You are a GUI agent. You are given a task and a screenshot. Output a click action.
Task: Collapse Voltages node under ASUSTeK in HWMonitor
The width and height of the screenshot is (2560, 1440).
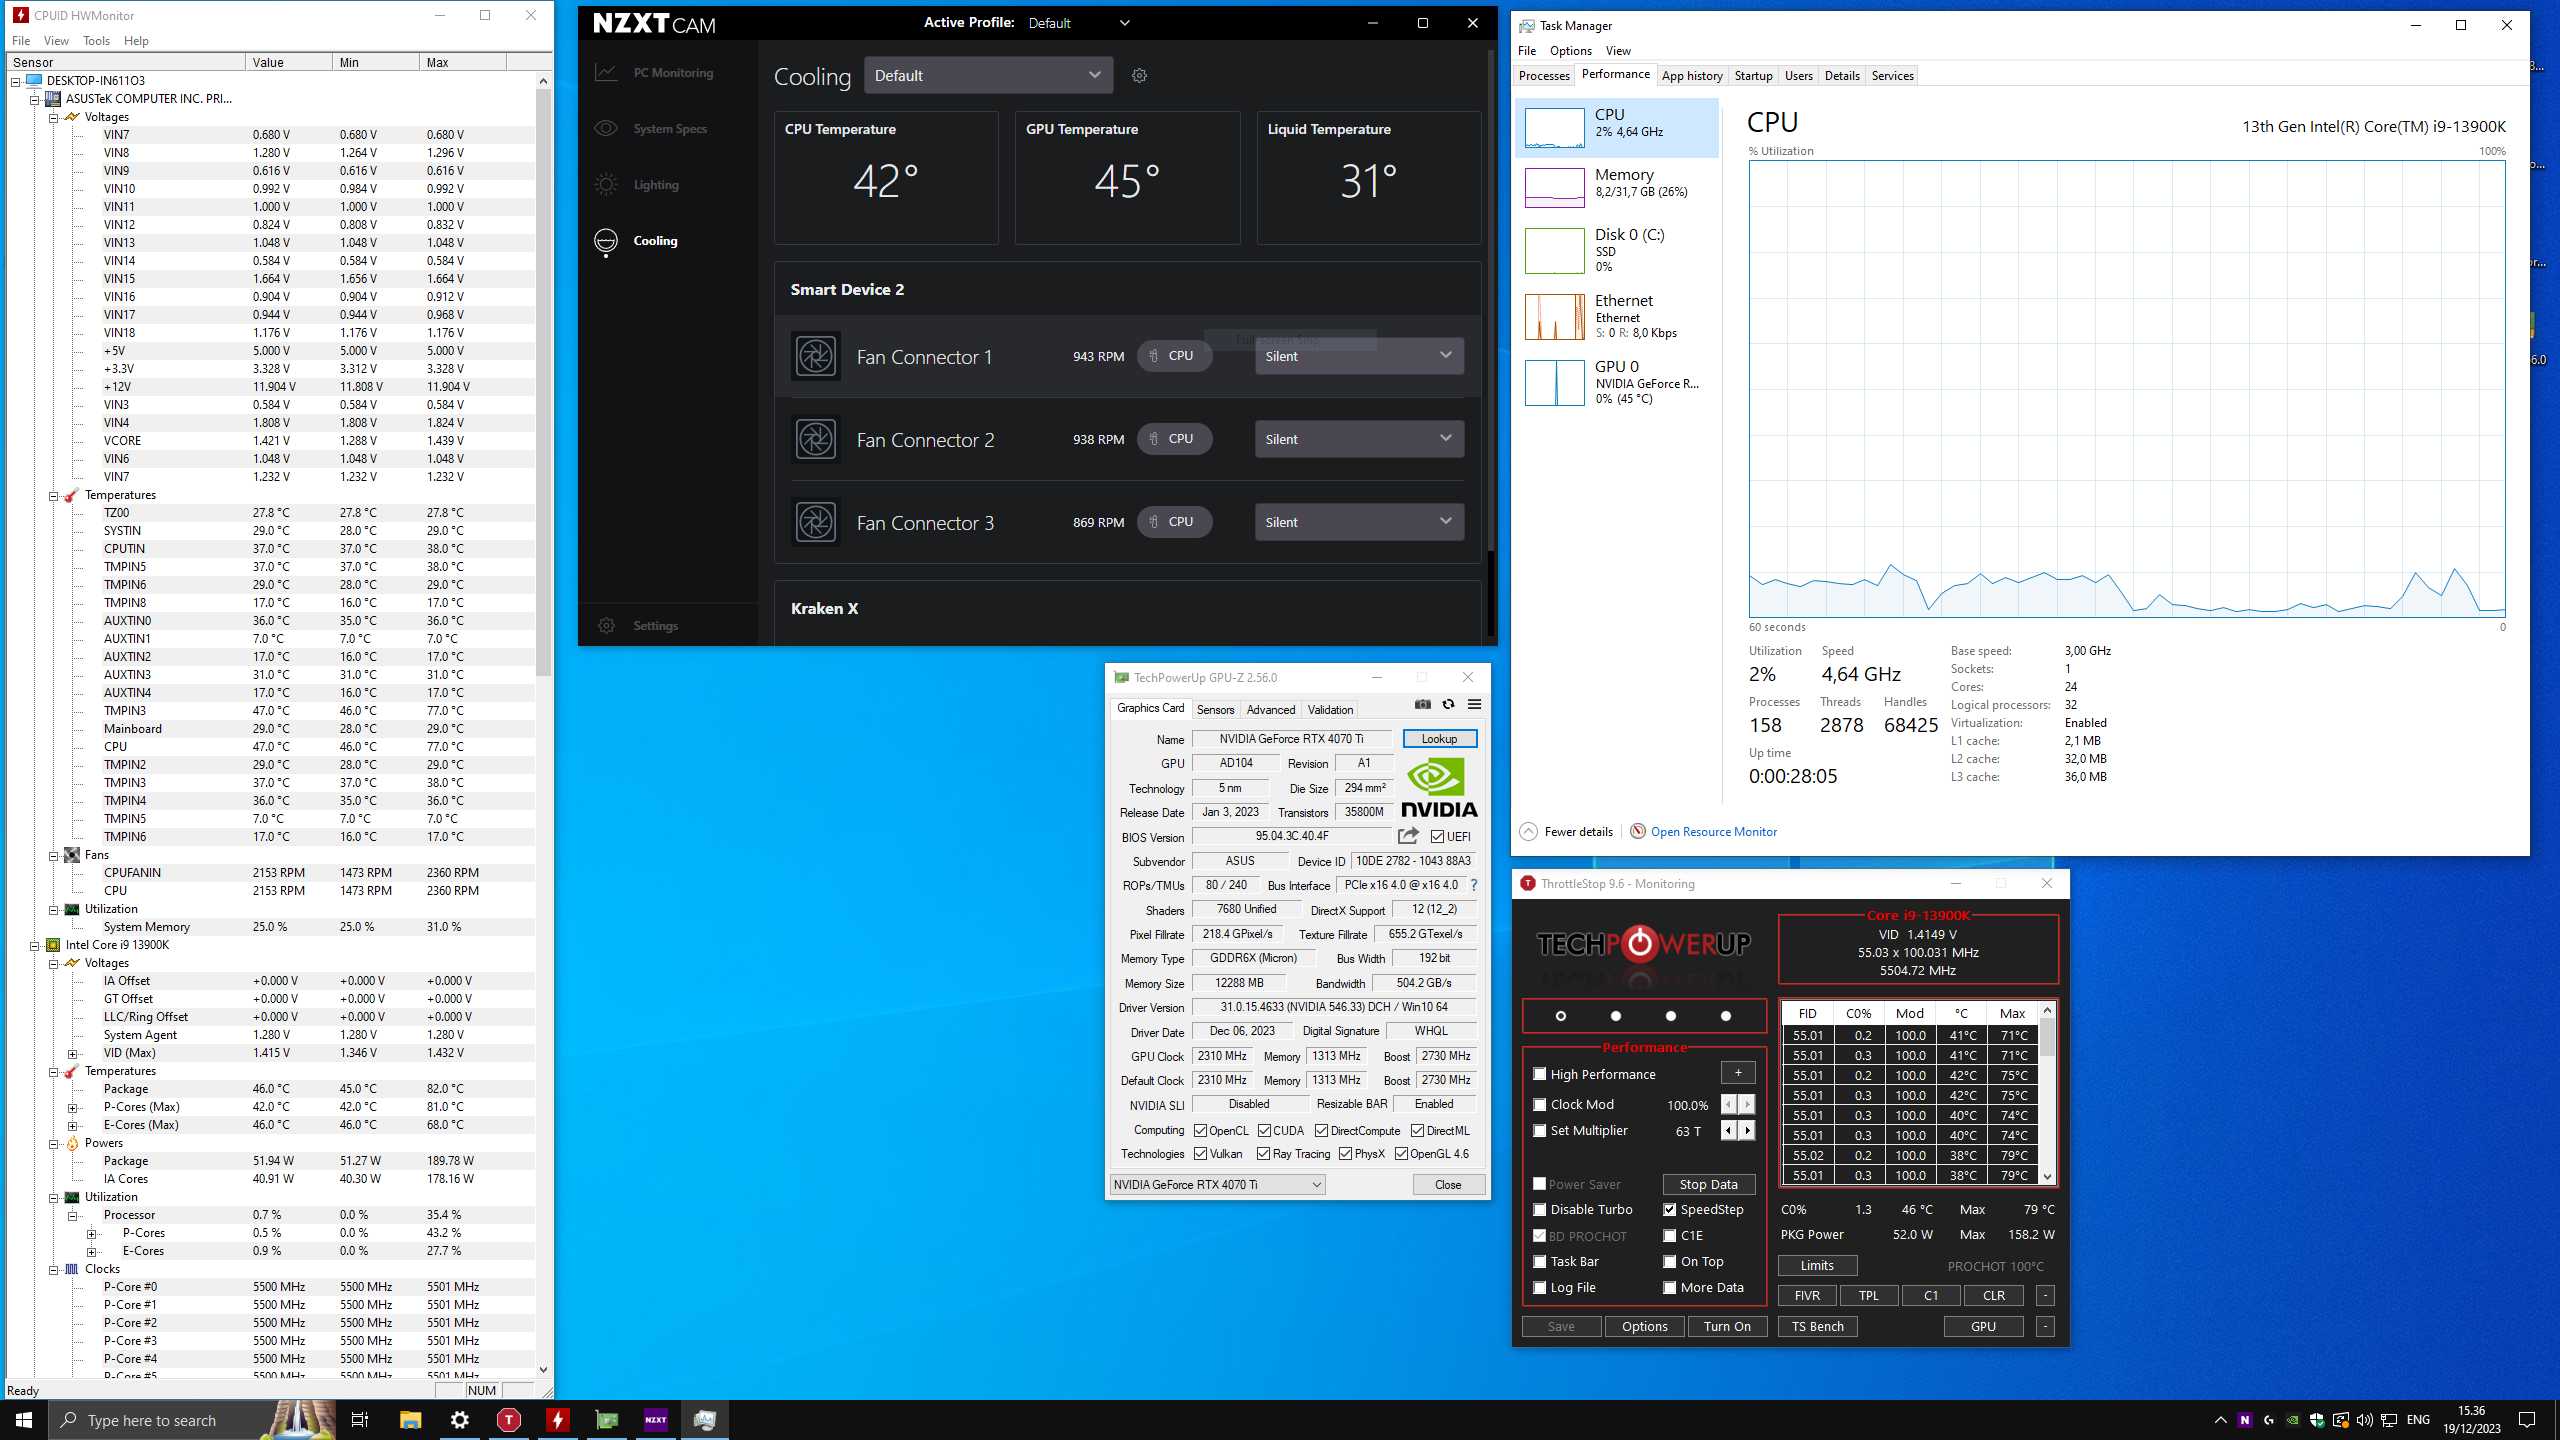click(x=54, y=117)
